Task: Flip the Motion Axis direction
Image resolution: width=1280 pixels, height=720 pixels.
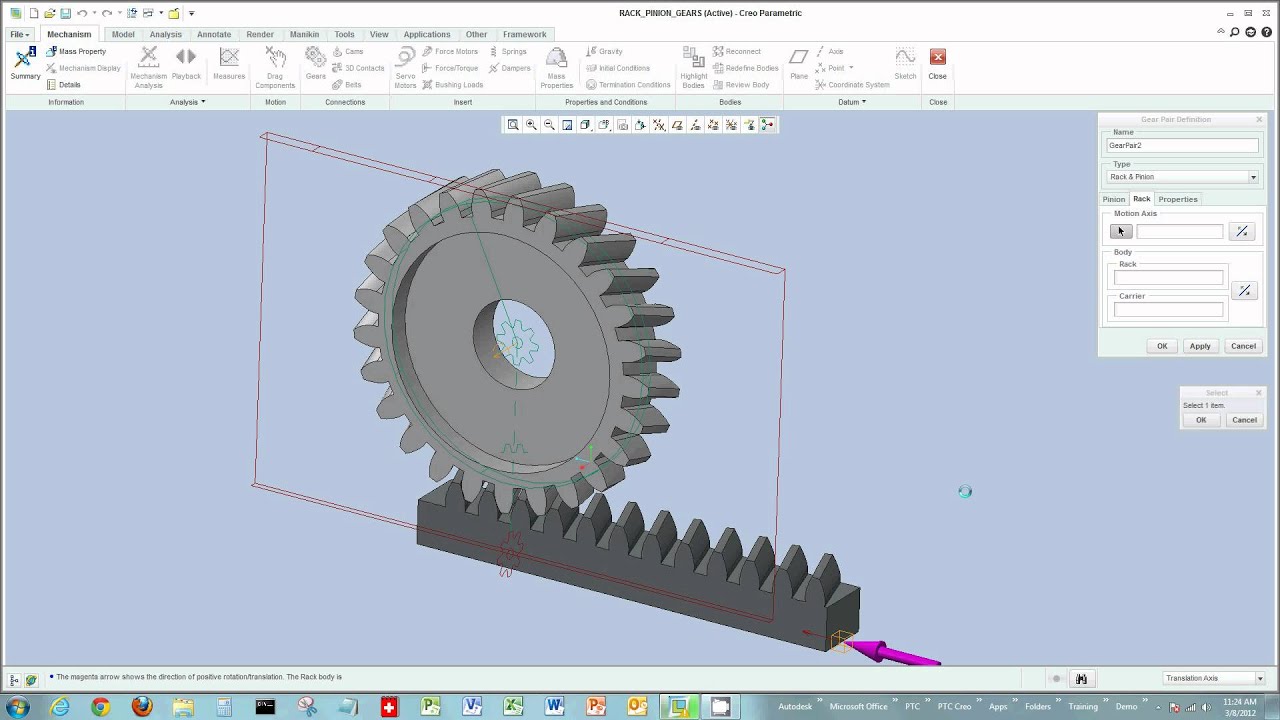Action: 1242,231
